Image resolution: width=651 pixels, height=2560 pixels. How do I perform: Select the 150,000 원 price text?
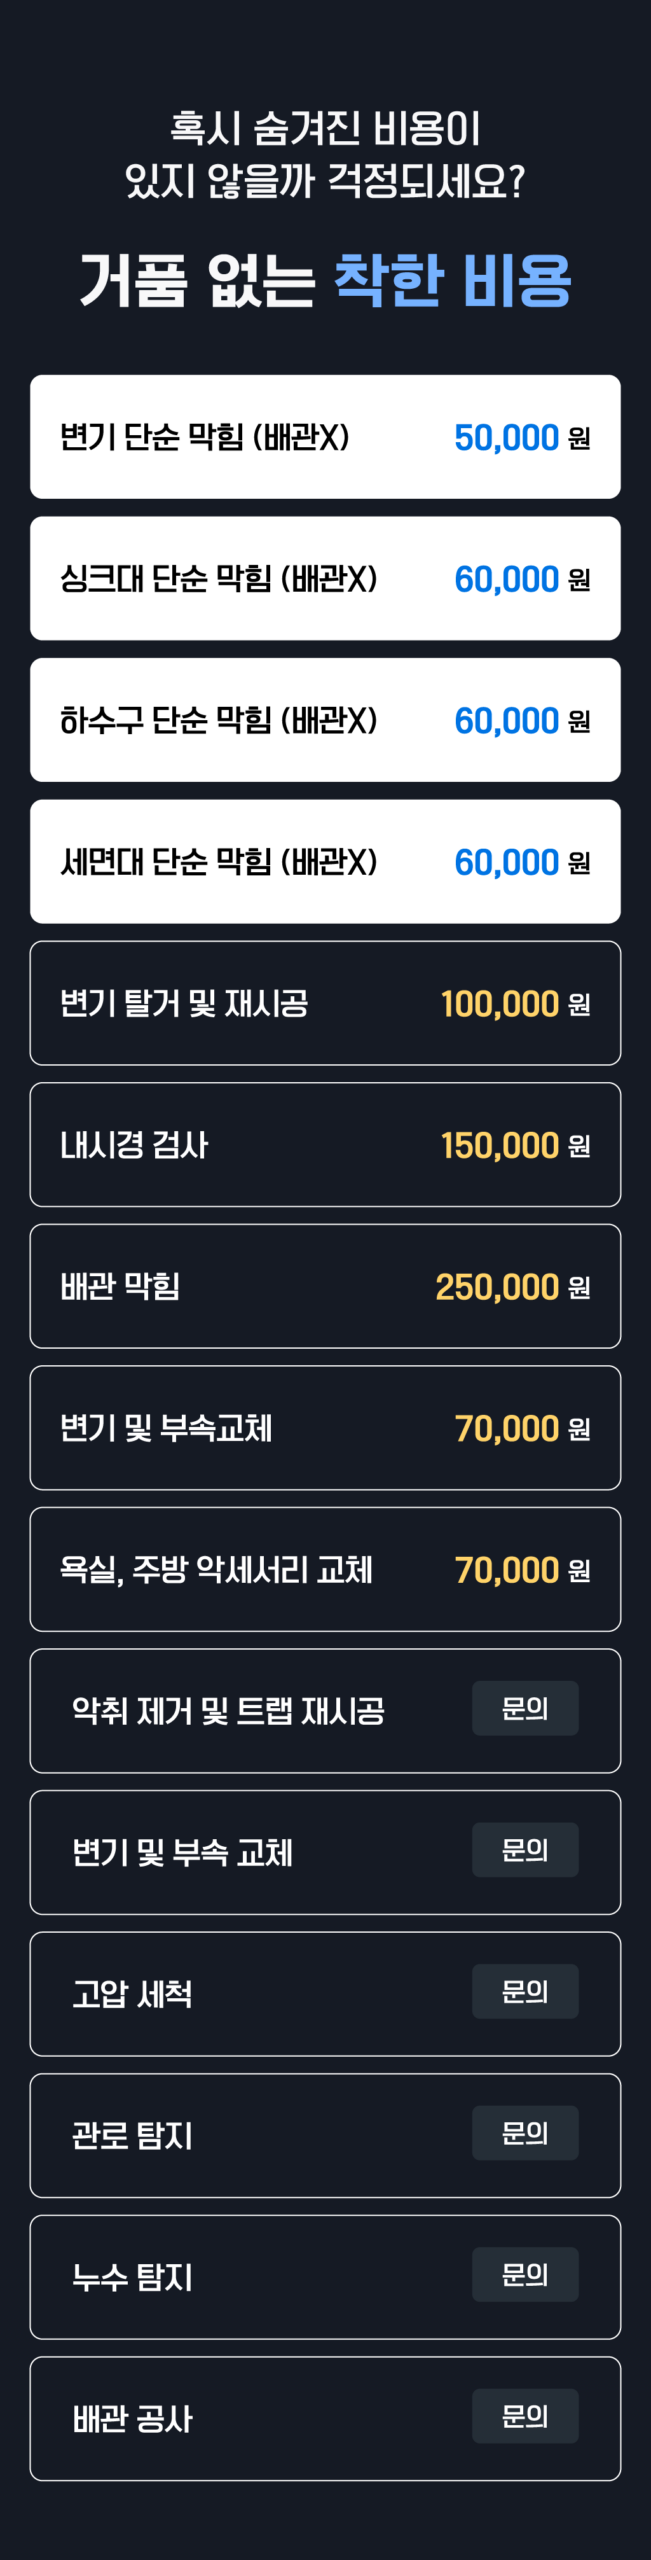[x=514, y=1145]
